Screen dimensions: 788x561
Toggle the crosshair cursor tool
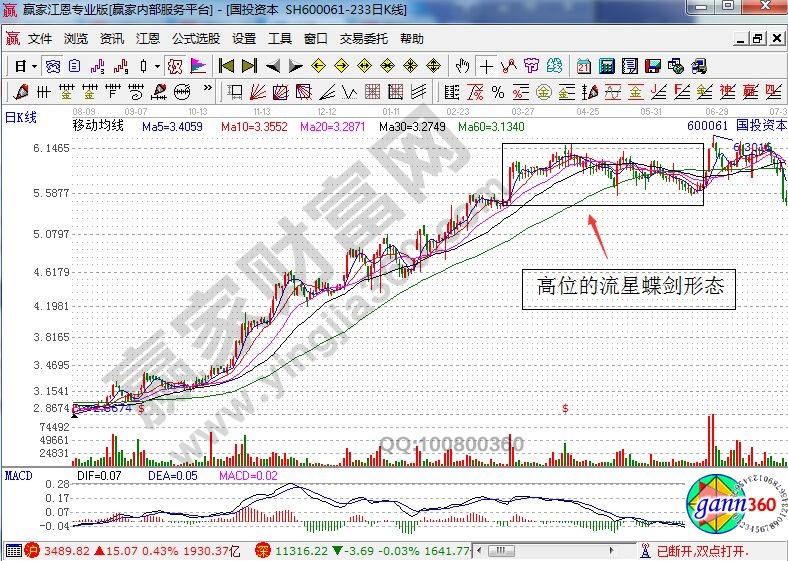[x=486, y=66]
